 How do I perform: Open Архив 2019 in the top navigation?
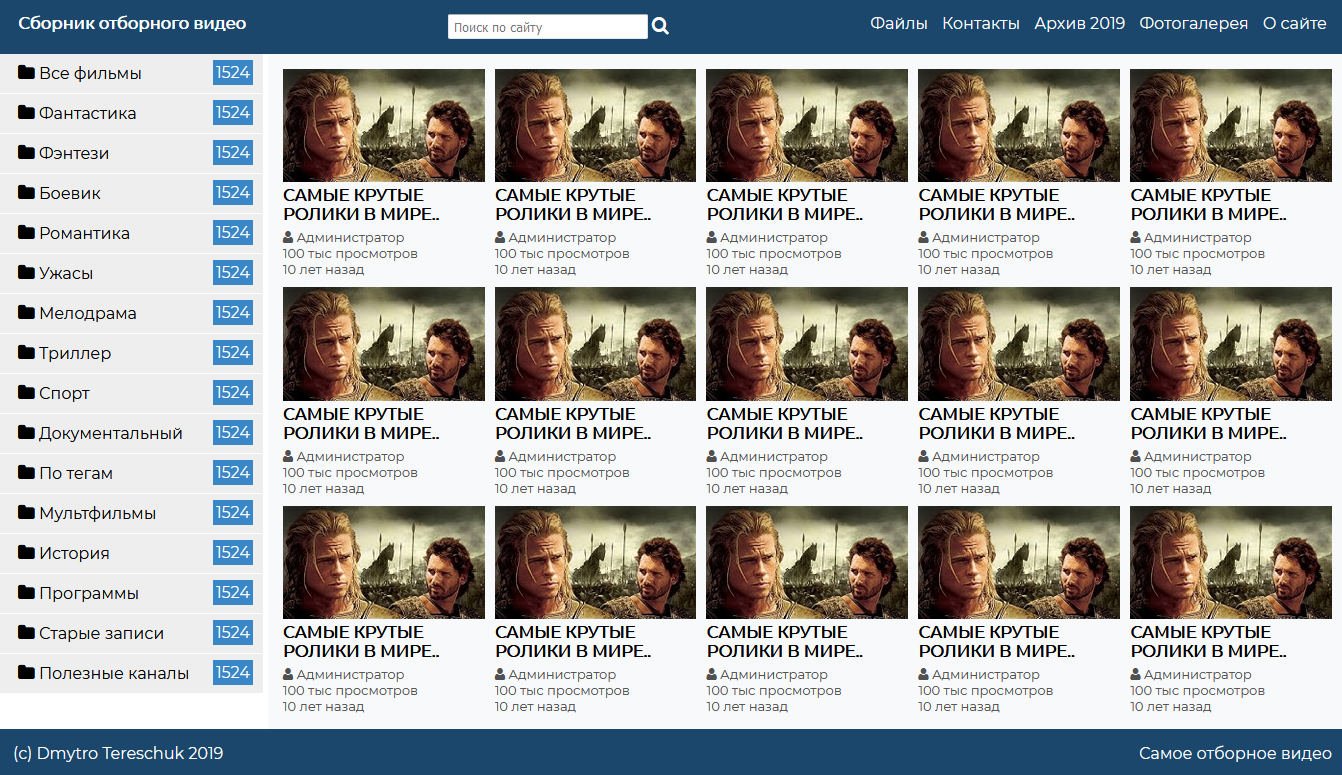pyautogui.click(x=1079, y=23)
